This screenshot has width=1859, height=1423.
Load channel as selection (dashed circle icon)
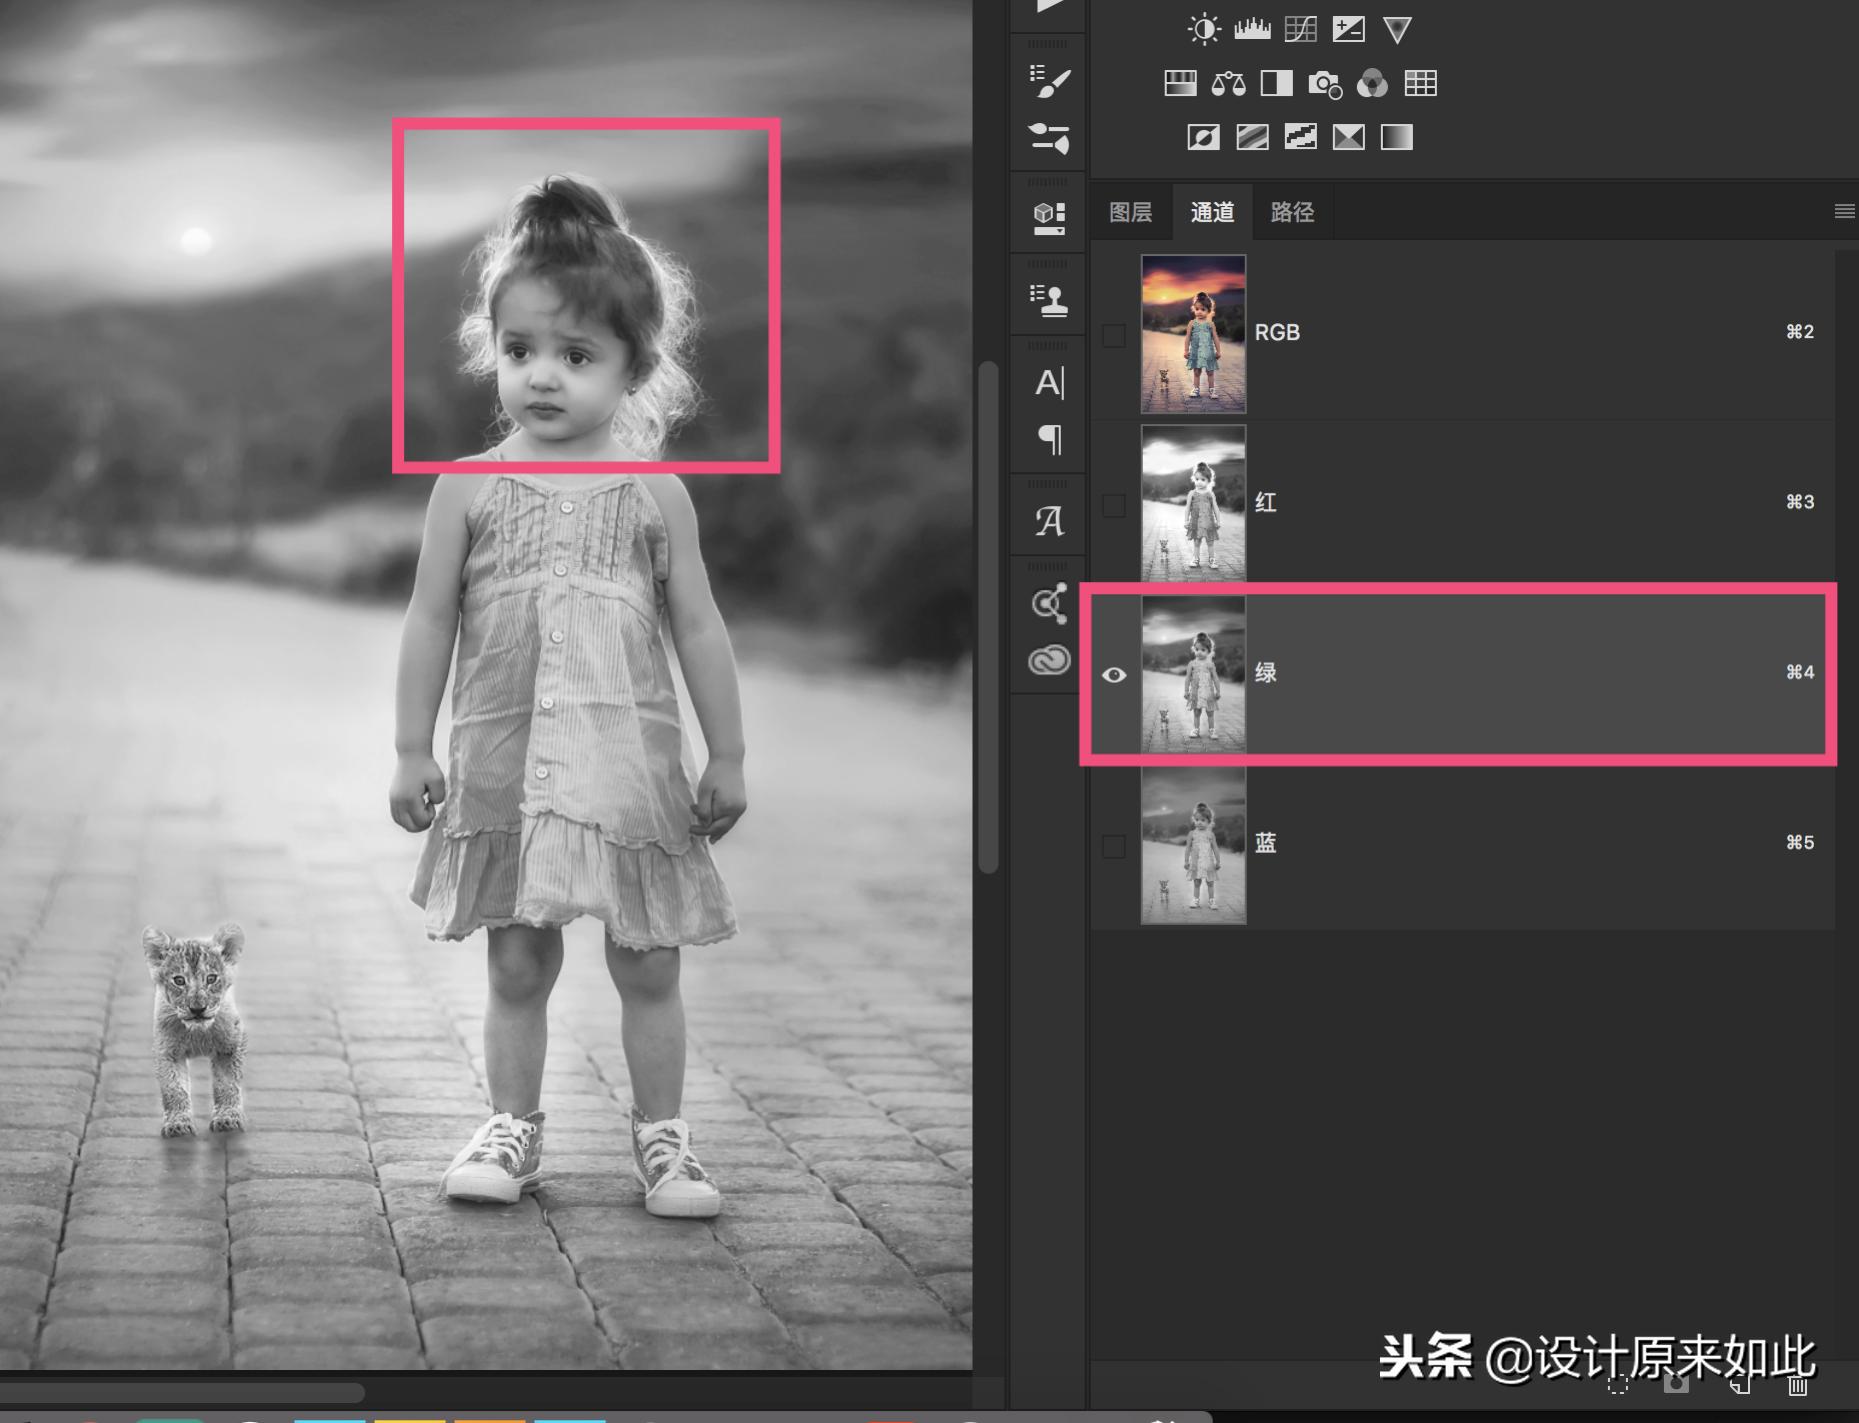pos(1617,1385)
